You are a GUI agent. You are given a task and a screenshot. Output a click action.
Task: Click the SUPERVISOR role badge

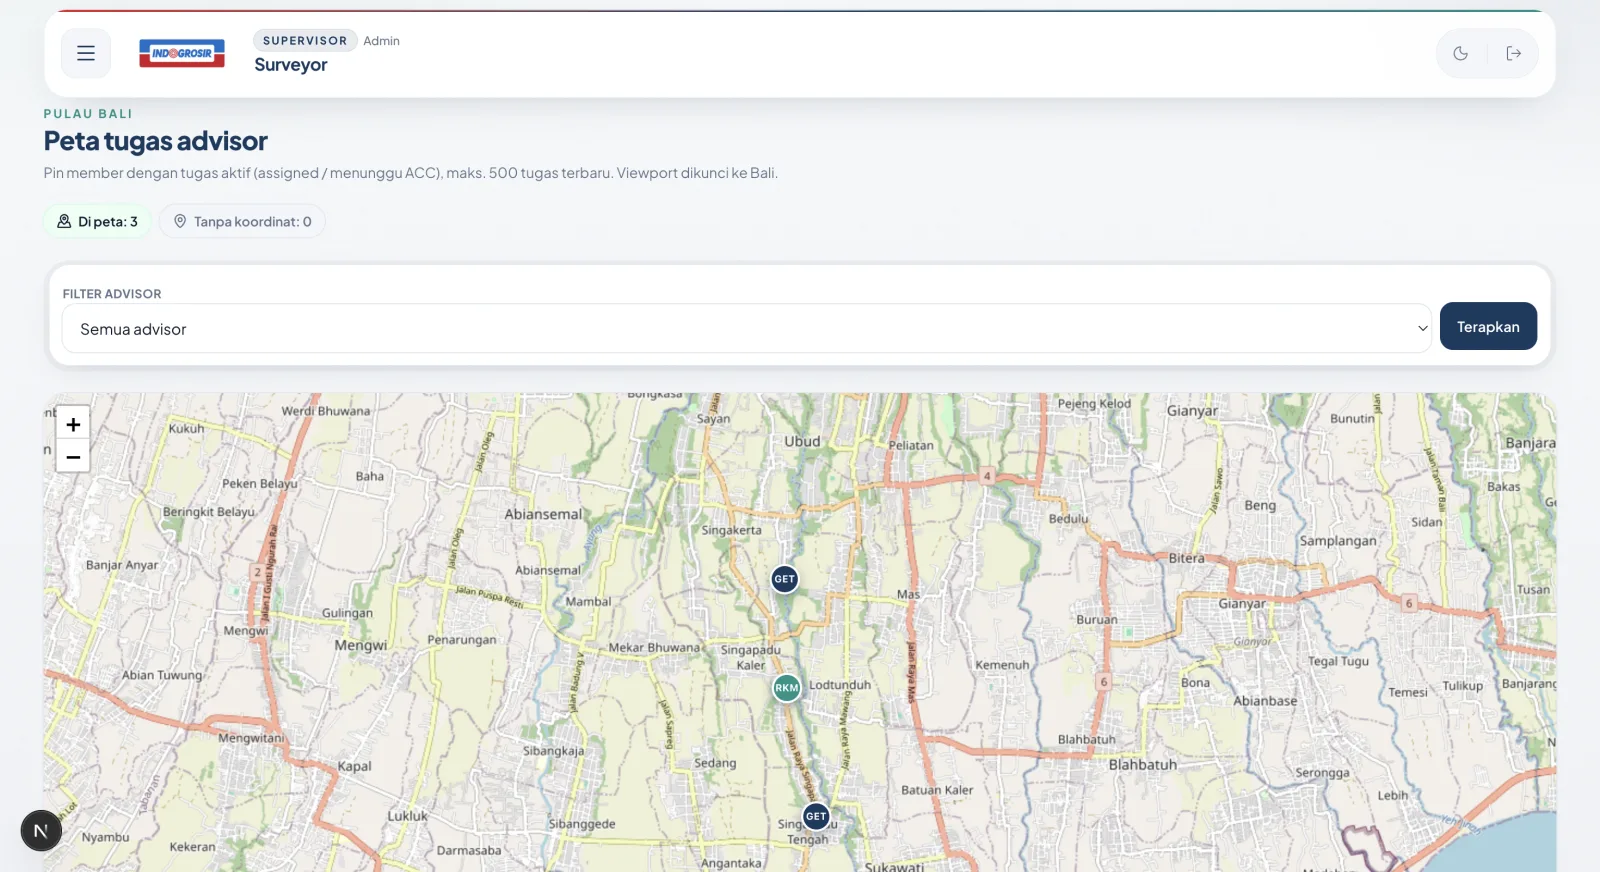305,41
